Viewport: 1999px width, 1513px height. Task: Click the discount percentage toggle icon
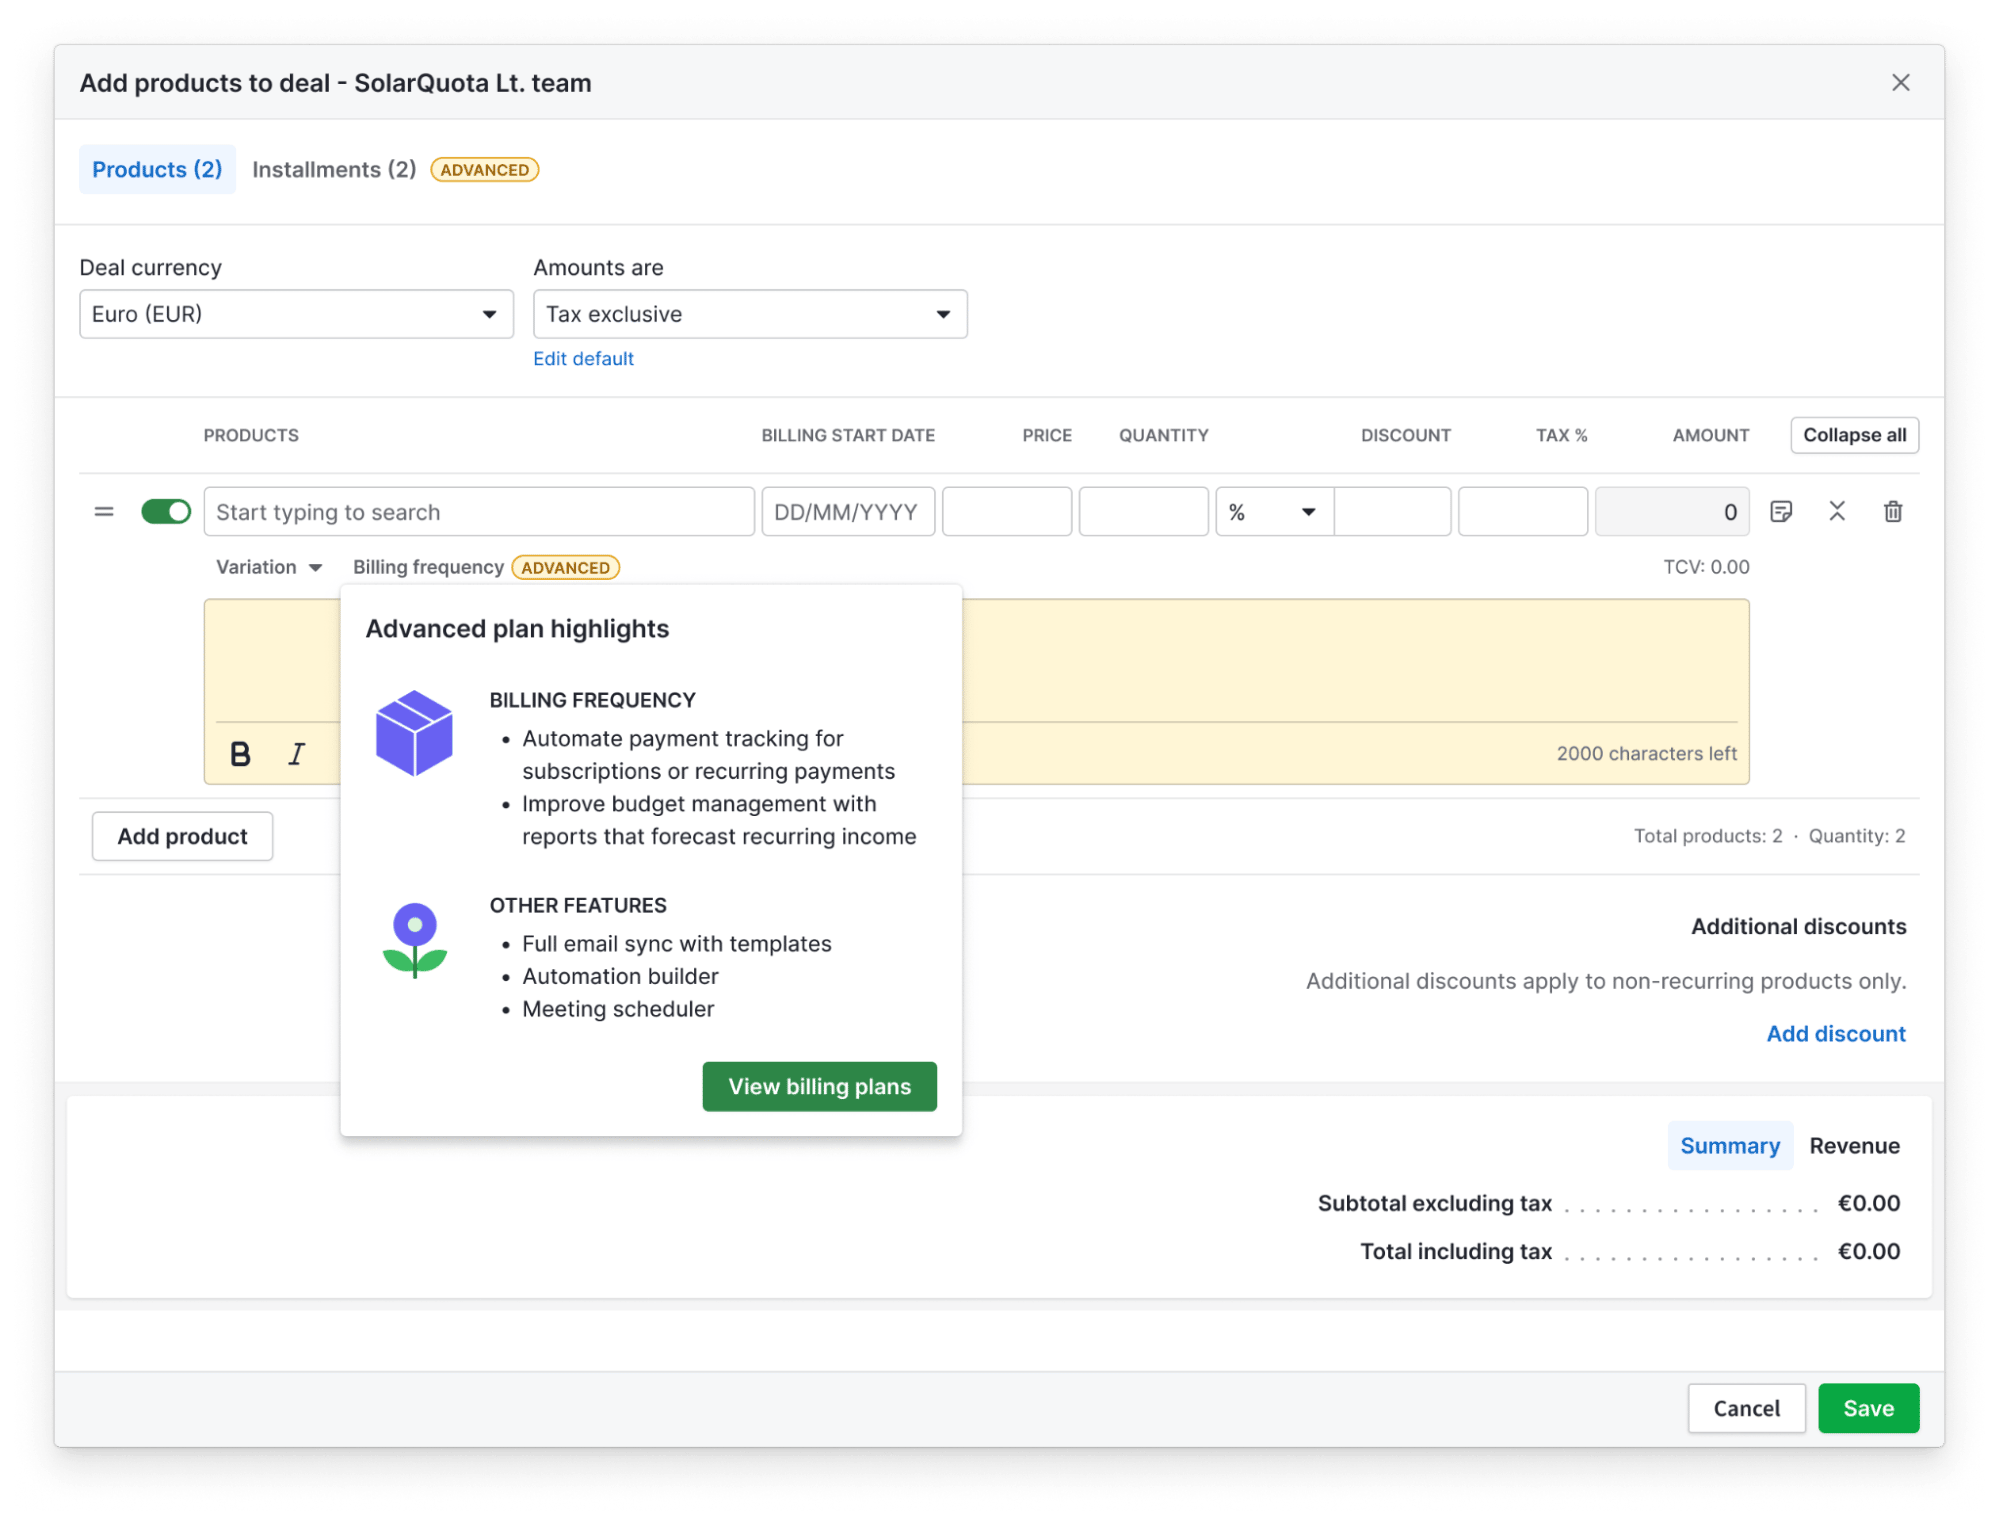tap(1270, 510)
